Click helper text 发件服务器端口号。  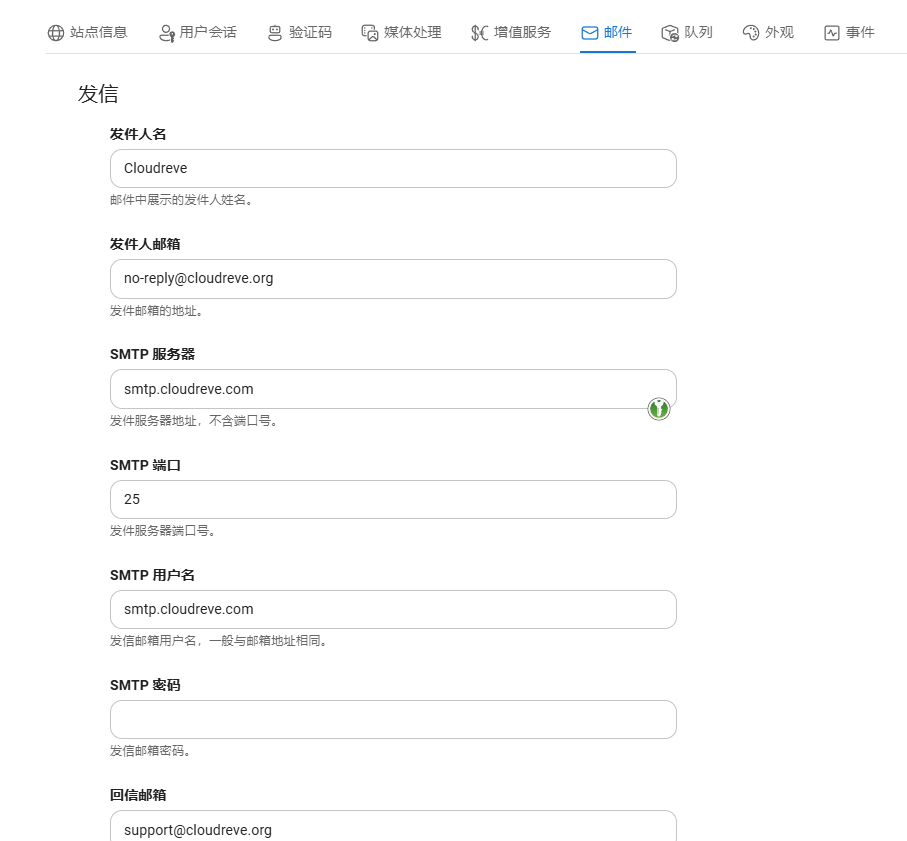tap(163, 530)
